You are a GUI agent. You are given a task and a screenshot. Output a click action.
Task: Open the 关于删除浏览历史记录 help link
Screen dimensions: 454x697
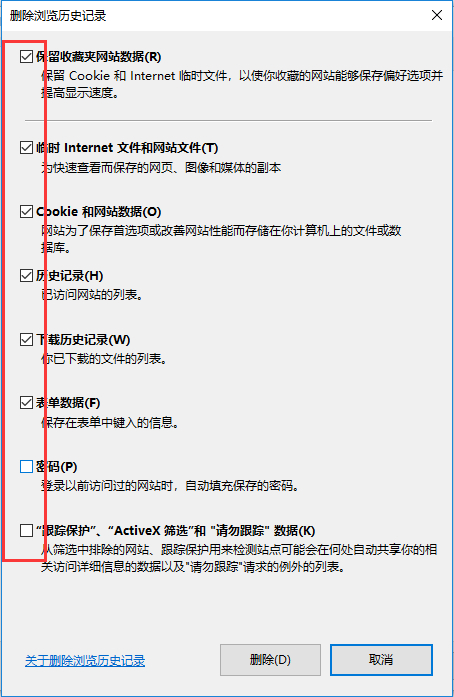click(85, 661)
